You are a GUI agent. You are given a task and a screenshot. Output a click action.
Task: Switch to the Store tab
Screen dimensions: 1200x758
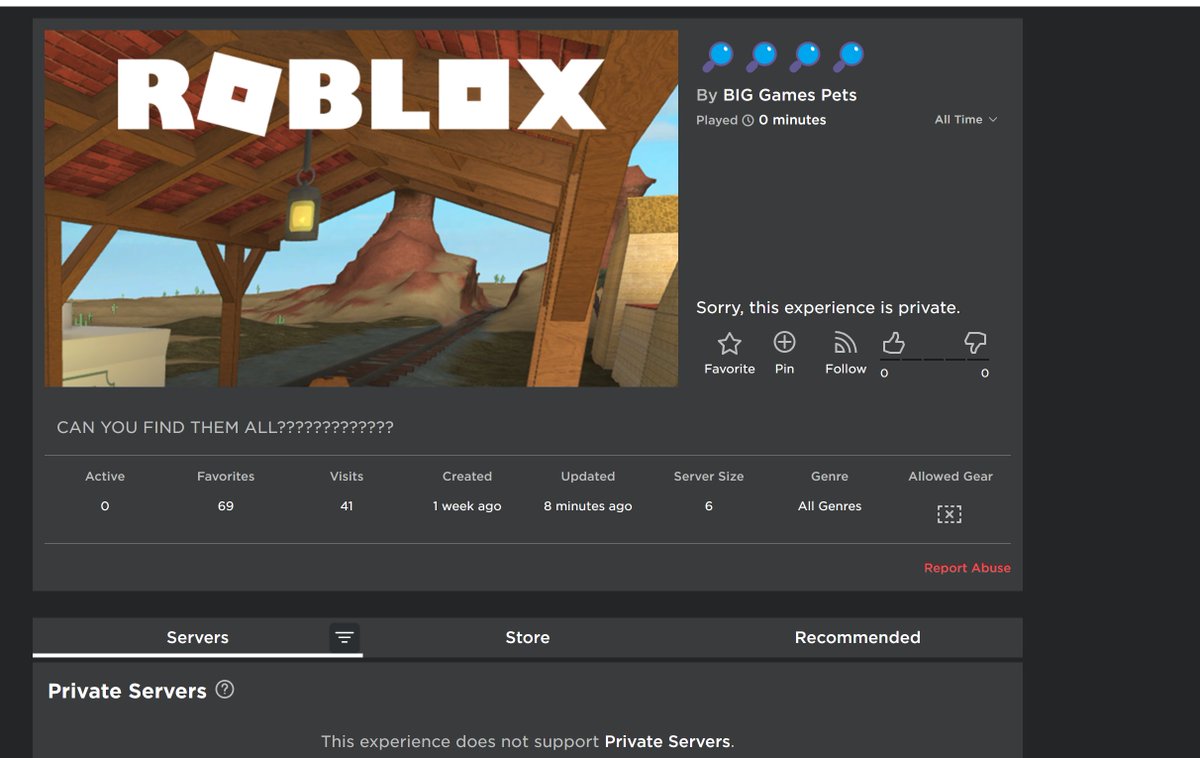tap(528, 638)
